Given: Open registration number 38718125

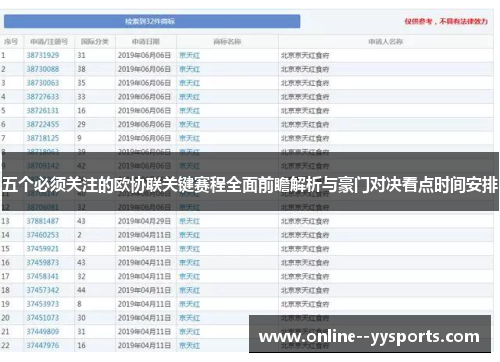Looking at the screenshot, I should click(43, 138).
